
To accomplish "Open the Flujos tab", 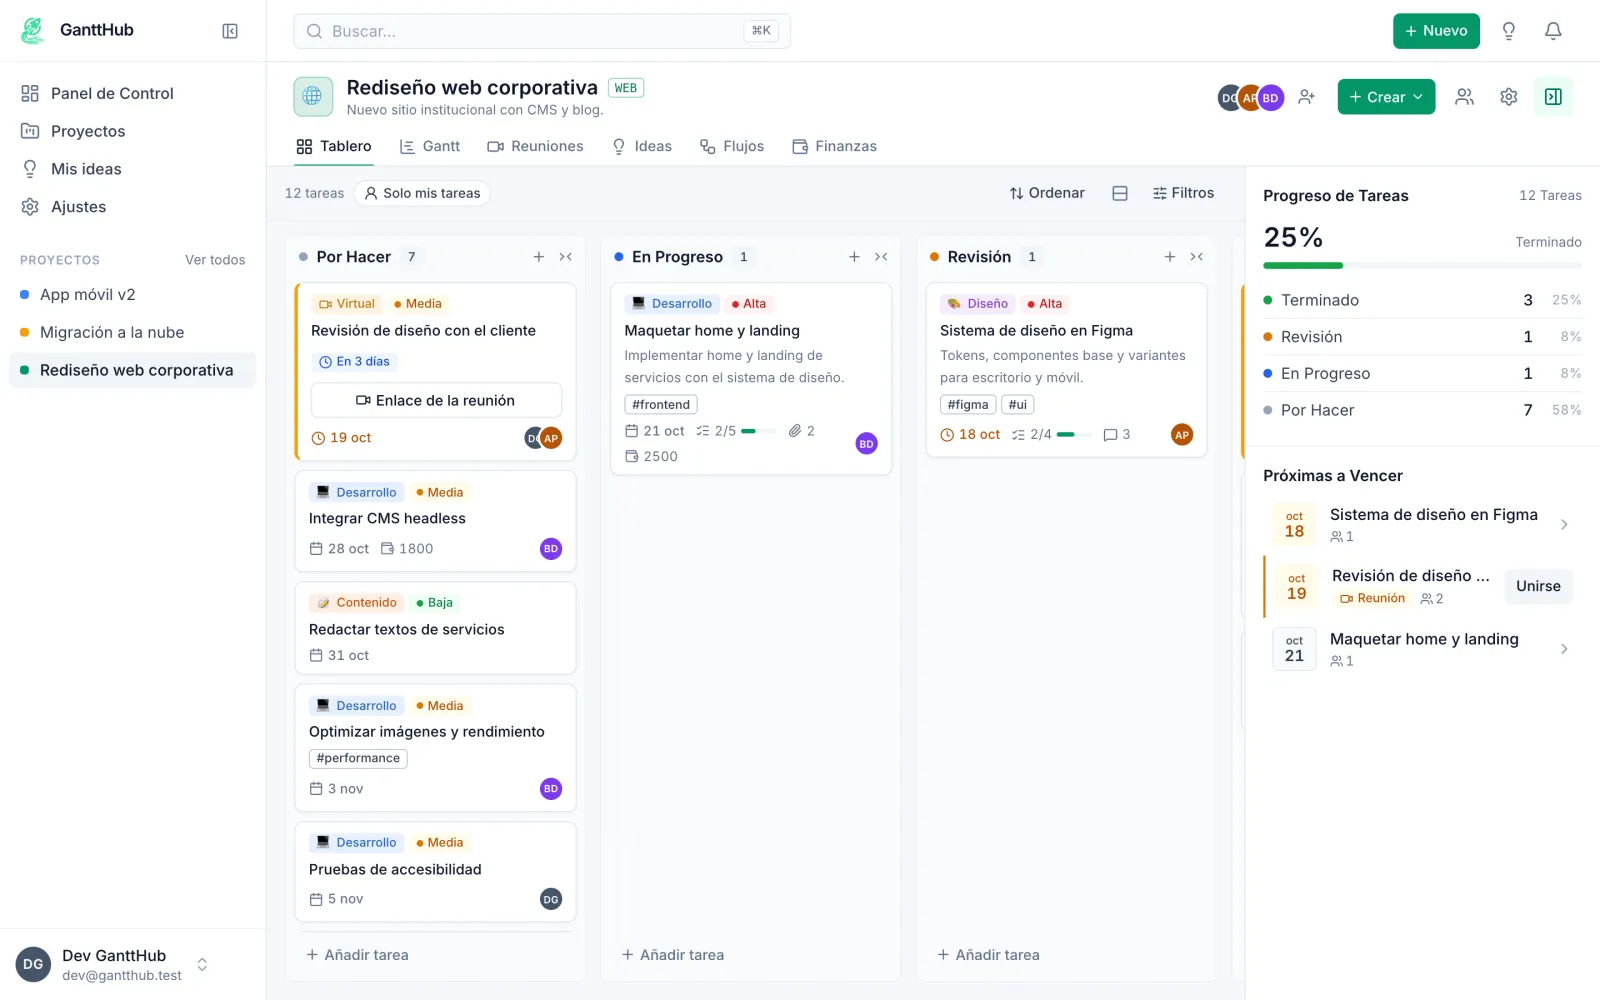I will click(732, 146).
